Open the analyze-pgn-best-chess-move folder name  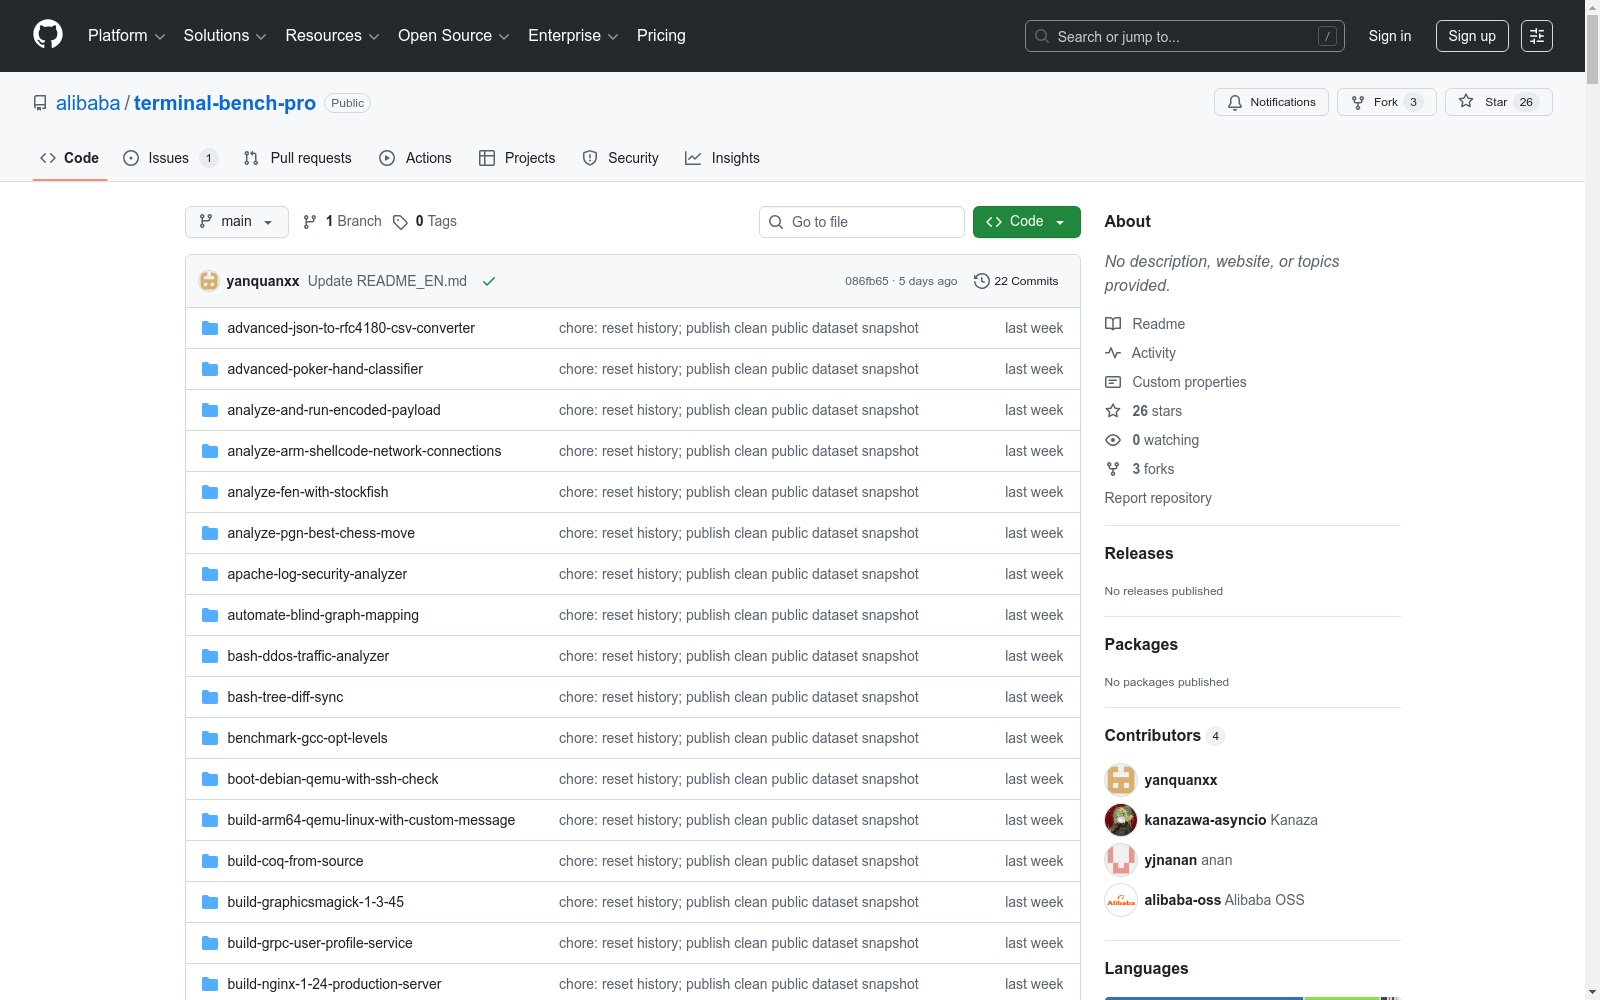click(321, 533)
